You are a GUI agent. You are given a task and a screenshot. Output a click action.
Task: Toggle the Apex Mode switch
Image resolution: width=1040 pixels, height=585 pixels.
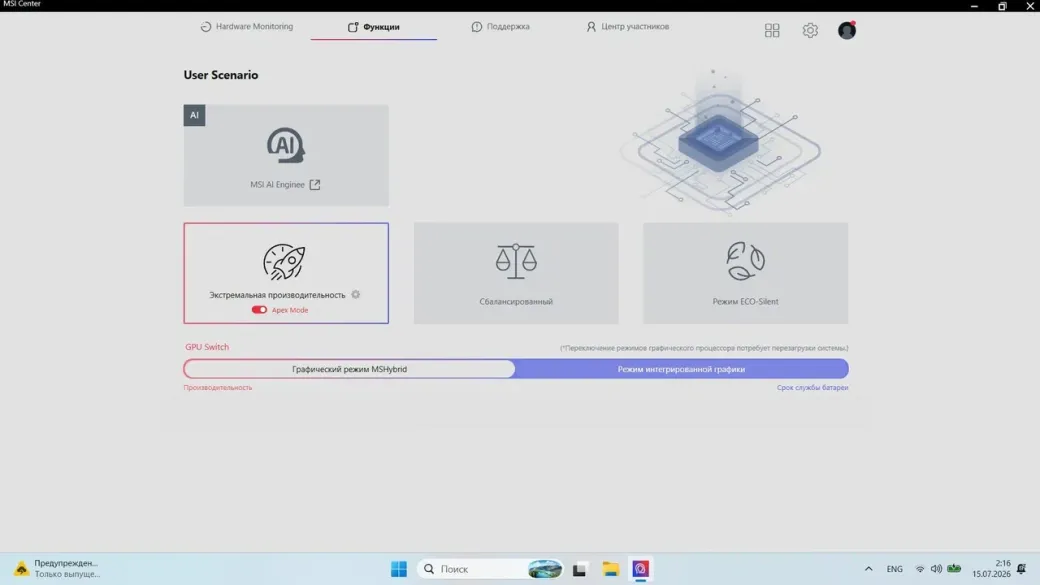tap(259, 310)
